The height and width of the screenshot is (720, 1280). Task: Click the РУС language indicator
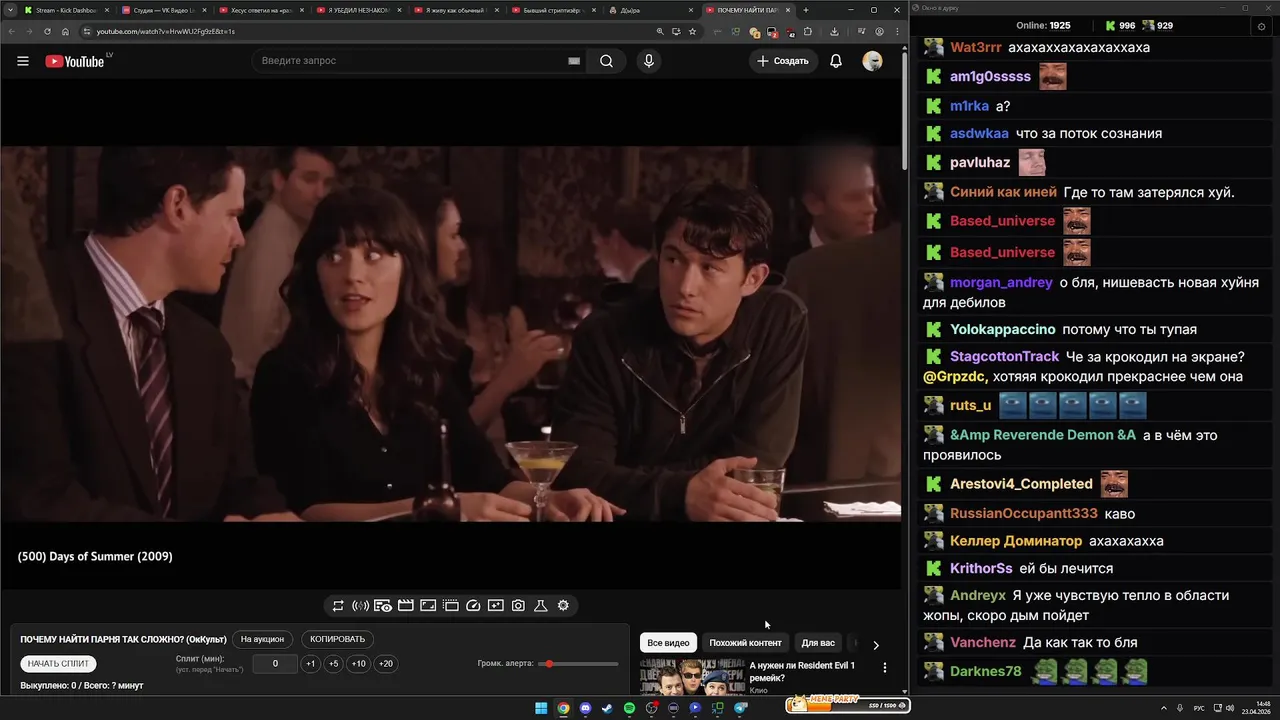(1199, 708)
